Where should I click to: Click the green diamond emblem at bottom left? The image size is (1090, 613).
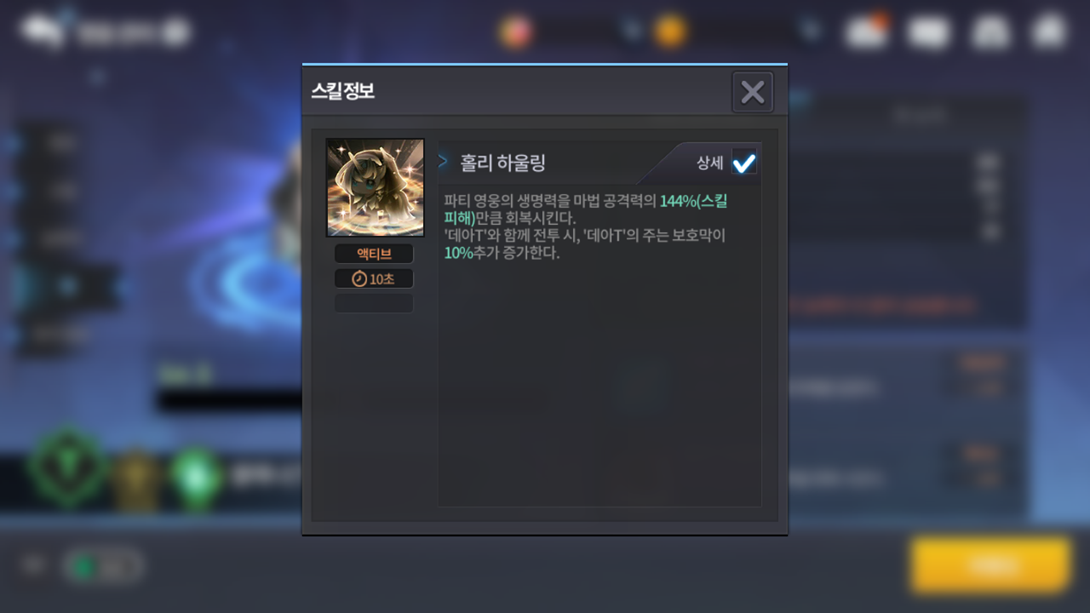tap(67, 468)
